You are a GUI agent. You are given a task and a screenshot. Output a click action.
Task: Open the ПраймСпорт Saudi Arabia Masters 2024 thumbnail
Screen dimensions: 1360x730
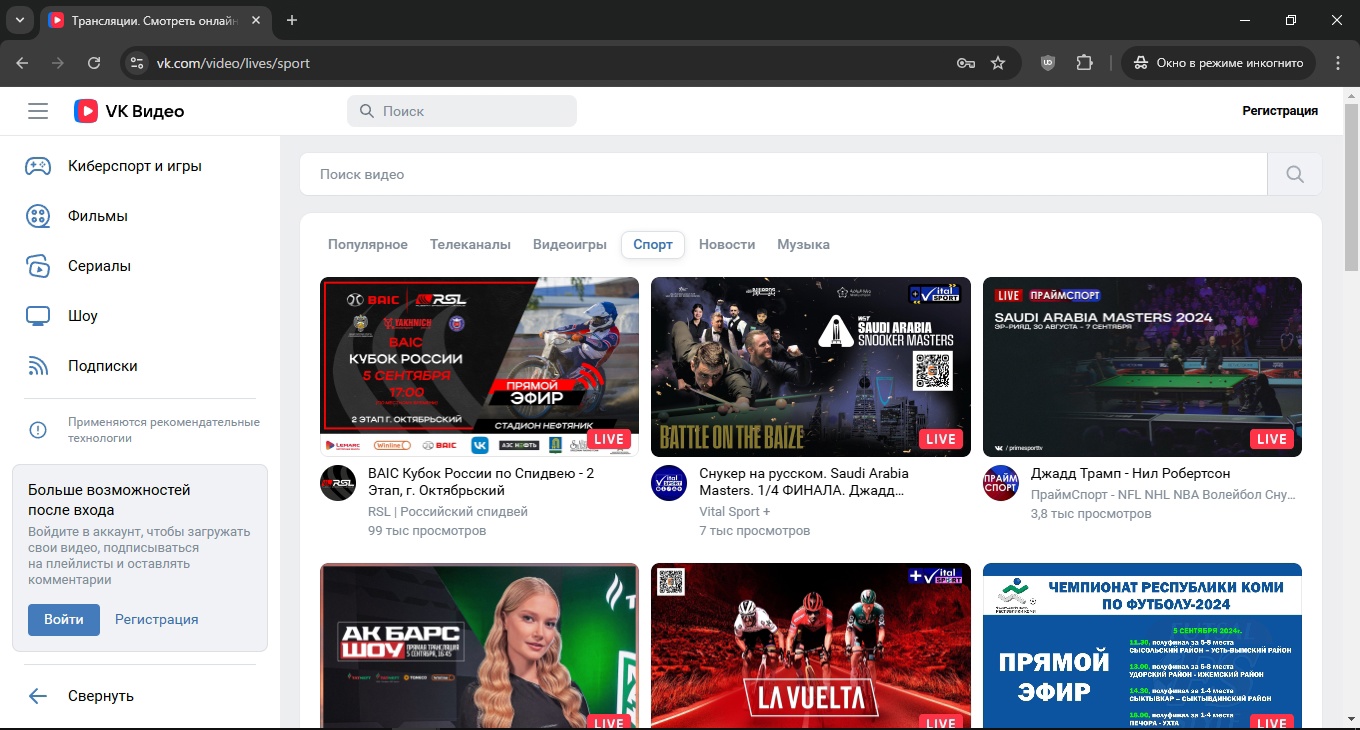1142,367
